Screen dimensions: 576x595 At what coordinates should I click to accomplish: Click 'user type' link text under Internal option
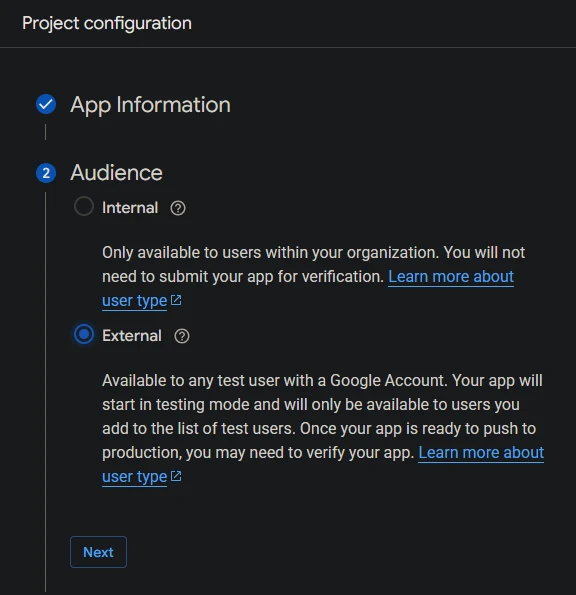(134, 301)
